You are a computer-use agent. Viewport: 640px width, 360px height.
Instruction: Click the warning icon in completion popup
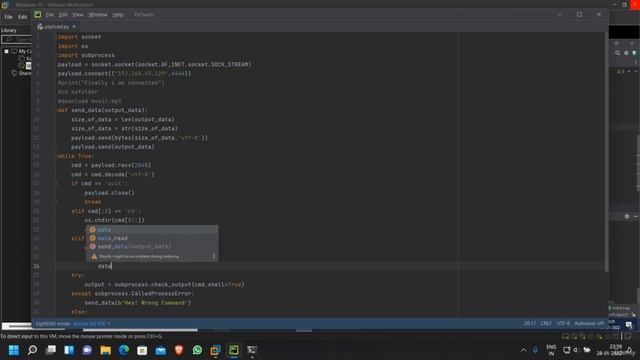(x=94, y=256)
